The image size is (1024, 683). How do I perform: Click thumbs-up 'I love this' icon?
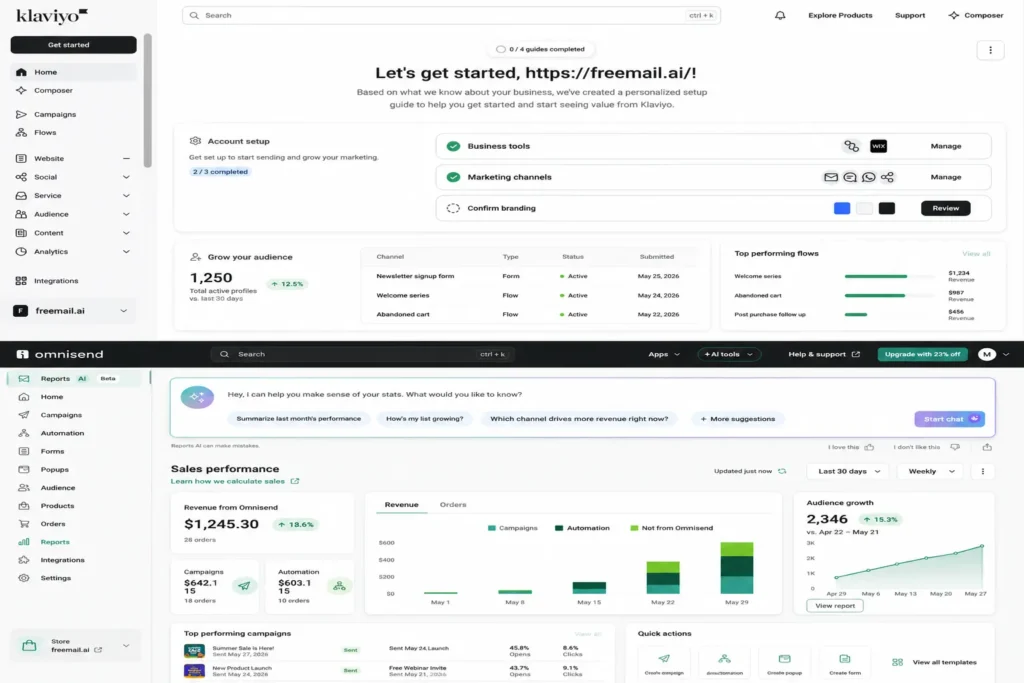(x=869, y=447)
